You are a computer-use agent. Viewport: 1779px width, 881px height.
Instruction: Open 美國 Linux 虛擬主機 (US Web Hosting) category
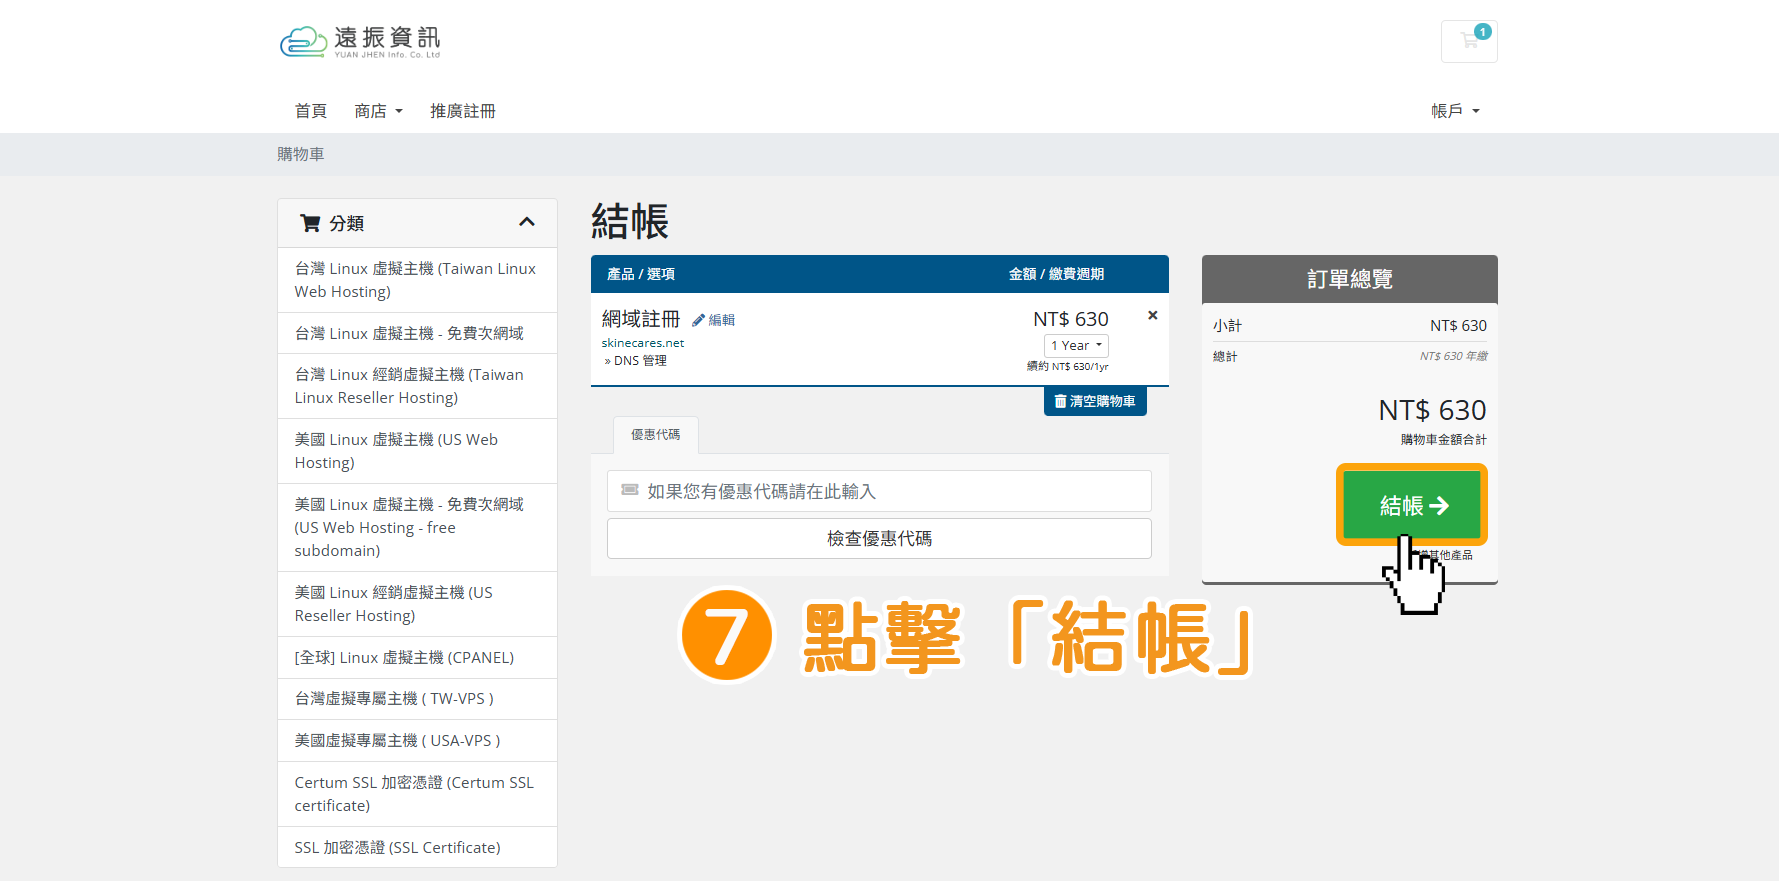(x=417, y=451)
